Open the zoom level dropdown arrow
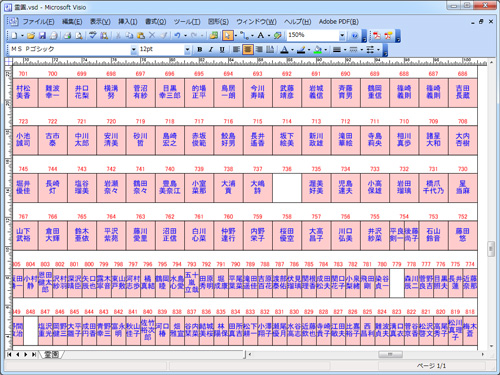This screenshot has width=500, height=375. (x=342, y=35)
